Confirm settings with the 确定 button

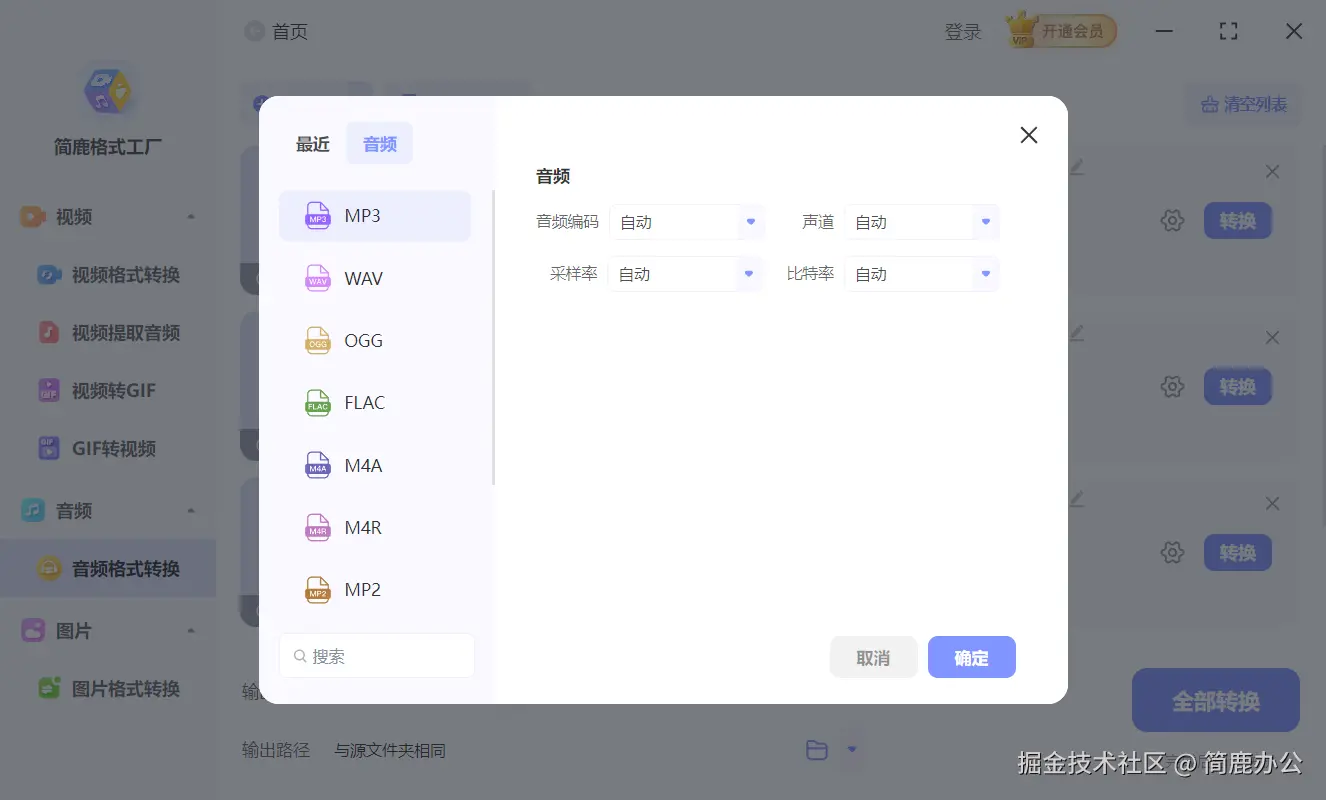point(971,657)
